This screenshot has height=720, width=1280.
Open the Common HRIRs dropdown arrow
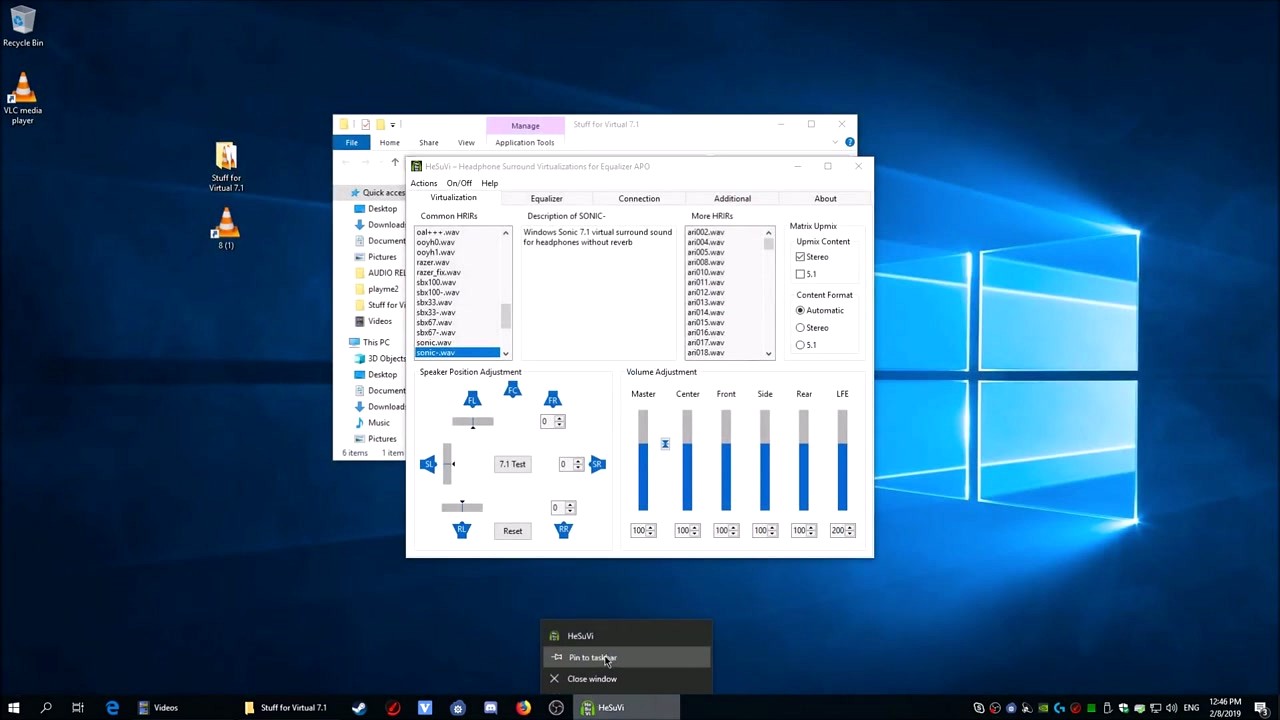pyautogui.click(x=505, y=353)
